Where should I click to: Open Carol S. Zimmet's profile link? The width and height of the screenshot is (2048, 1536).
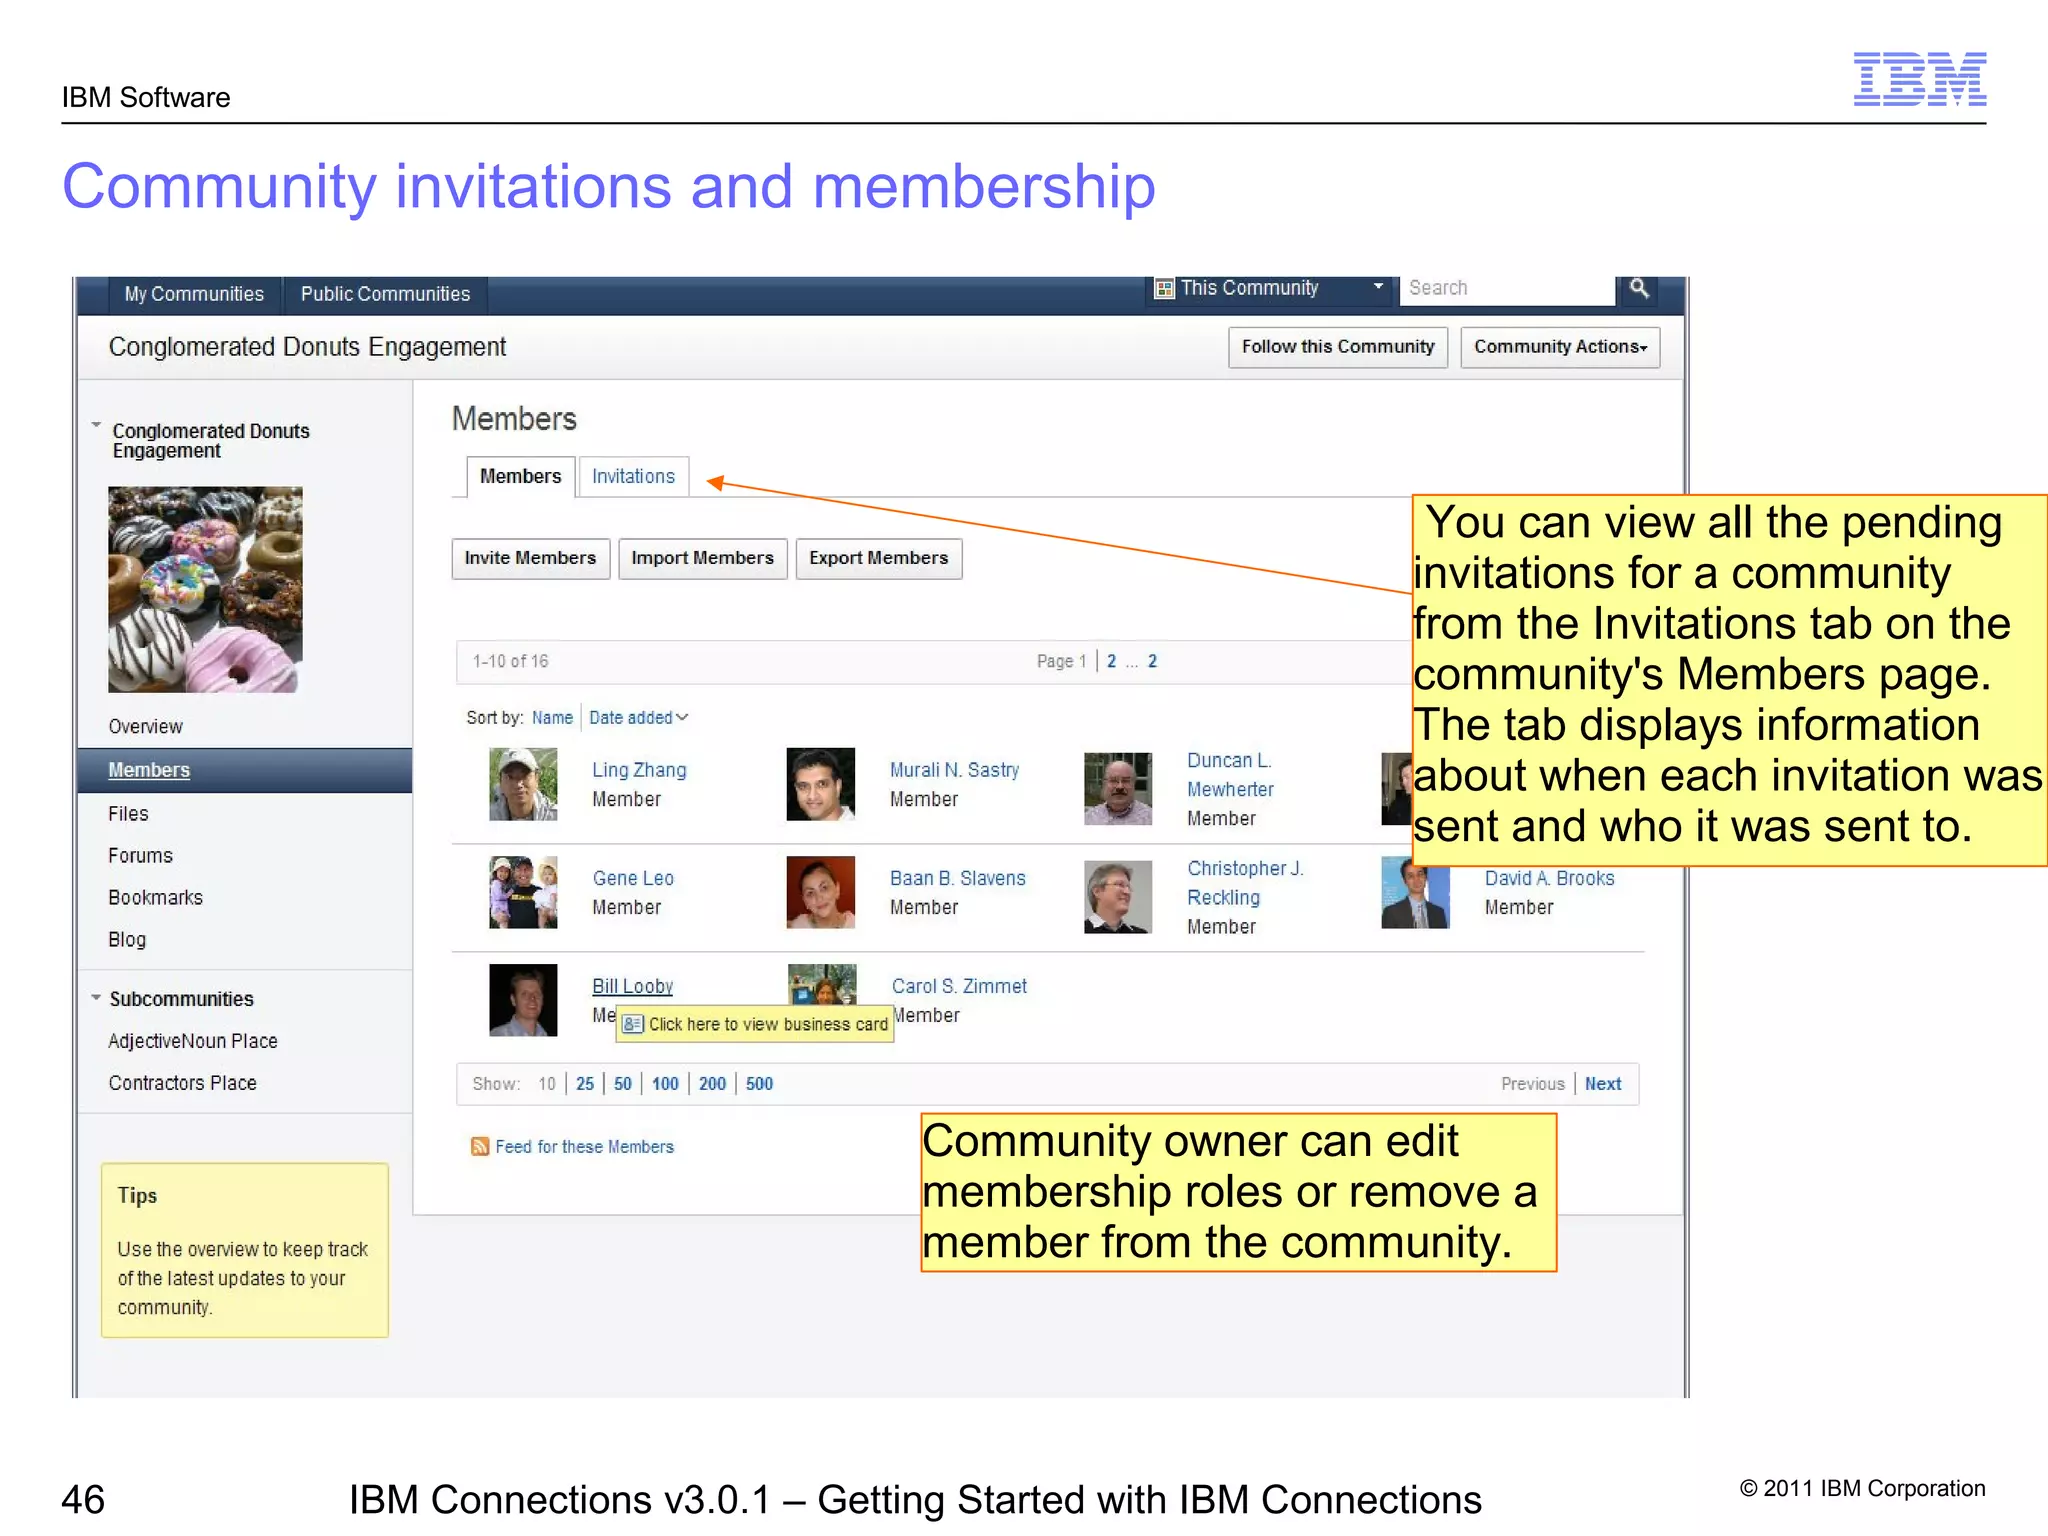[x=959, y=986]
